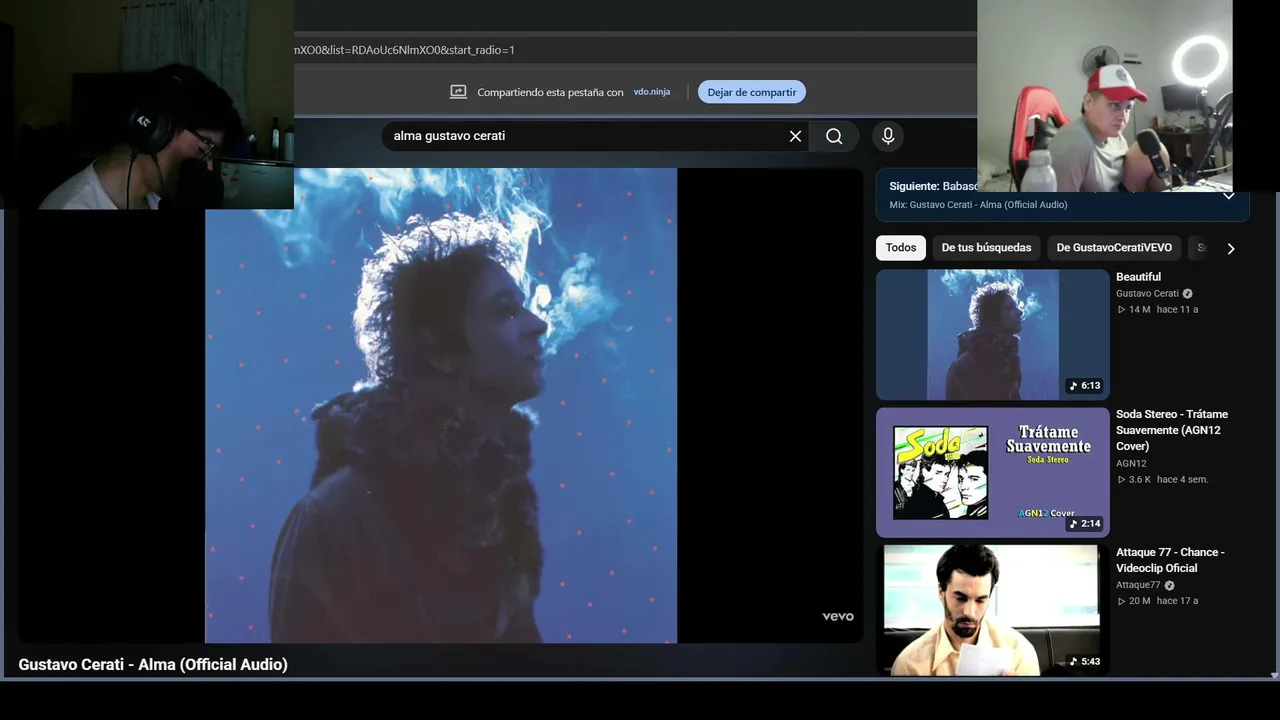Click the 2:14 duration badge
The image size is (1280, 720).
[x=1084, y=524]
